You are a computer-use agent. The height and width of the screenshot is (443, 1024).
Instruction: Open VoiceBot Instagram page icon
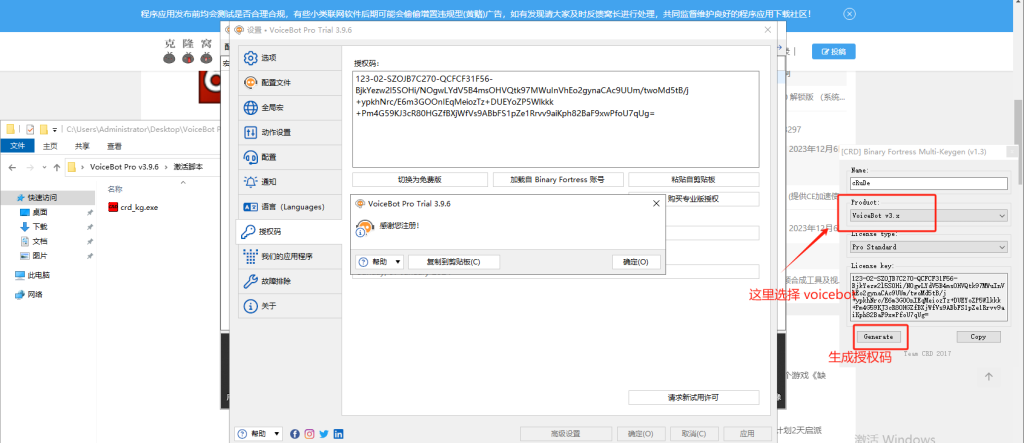point(310,434)
